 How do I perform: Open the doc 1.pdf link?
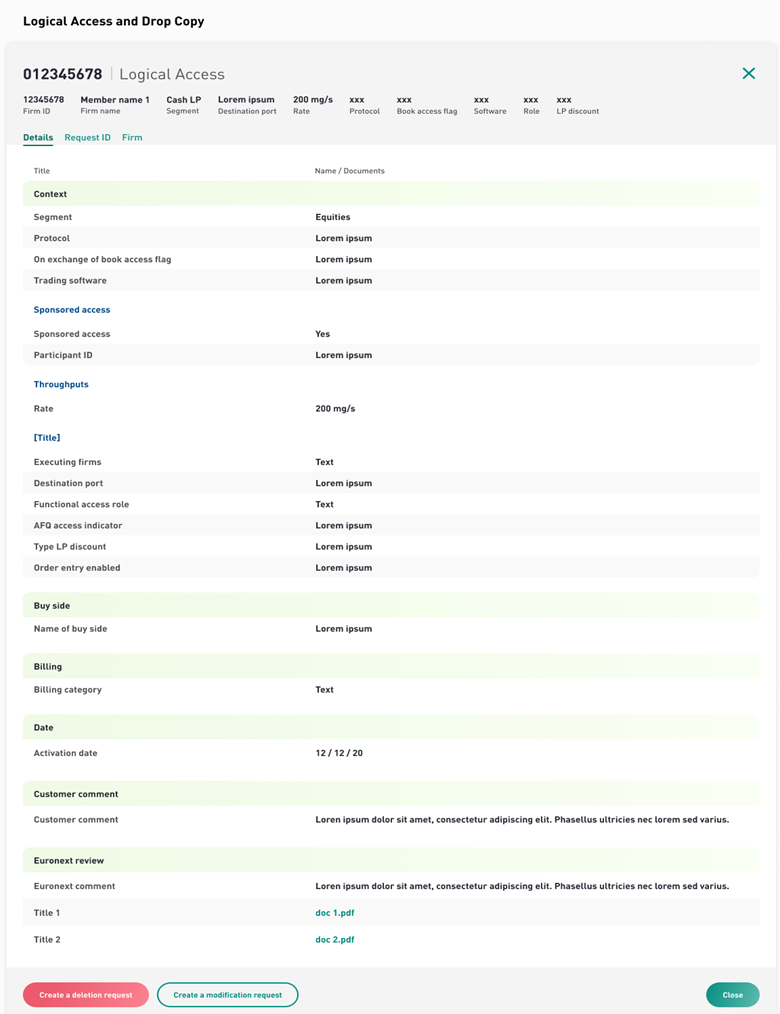(334, 912)
